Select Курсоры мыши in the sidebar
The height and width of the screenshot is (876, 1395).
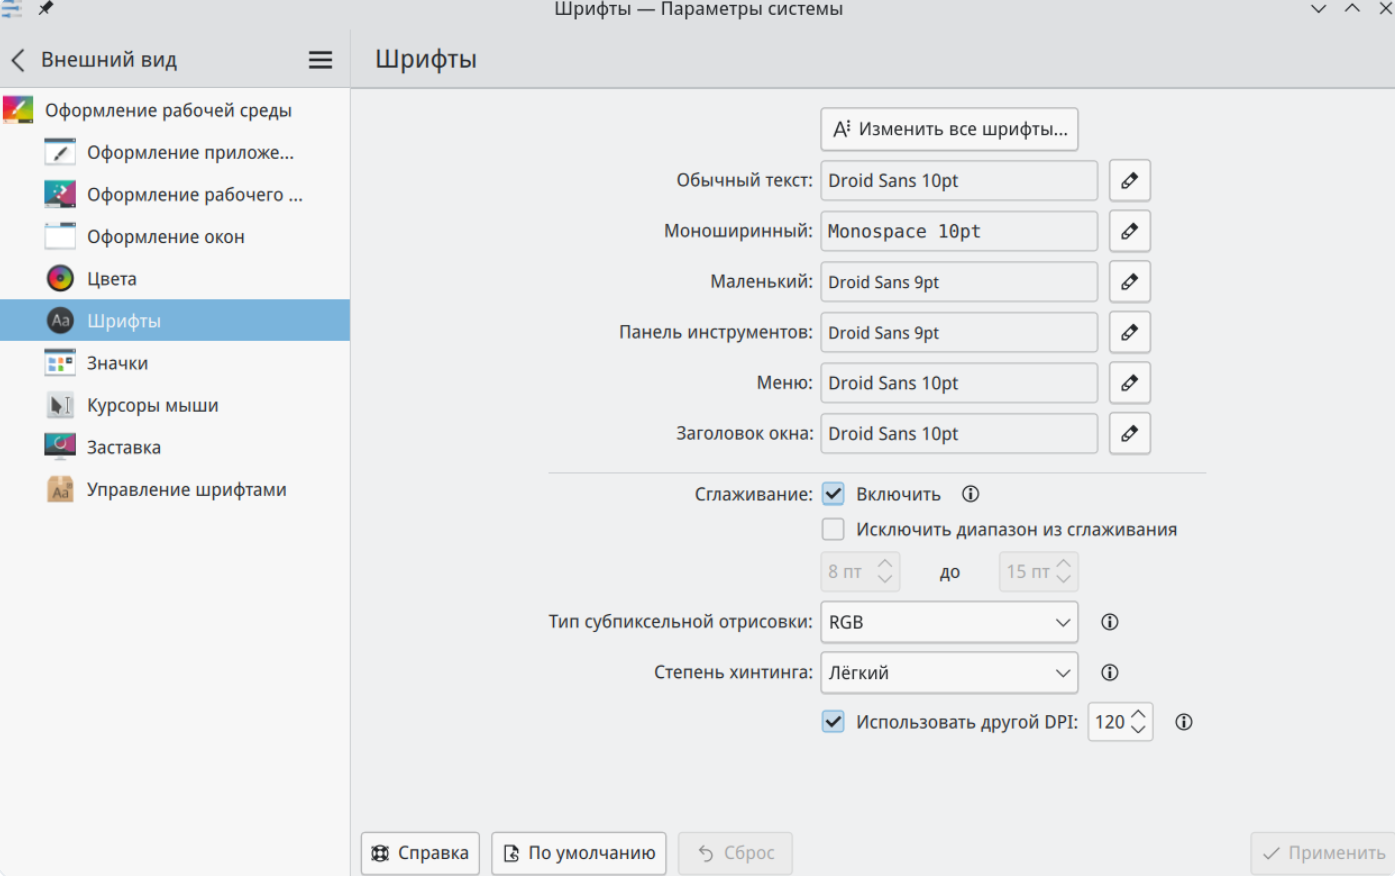click(x=152, y=405)
